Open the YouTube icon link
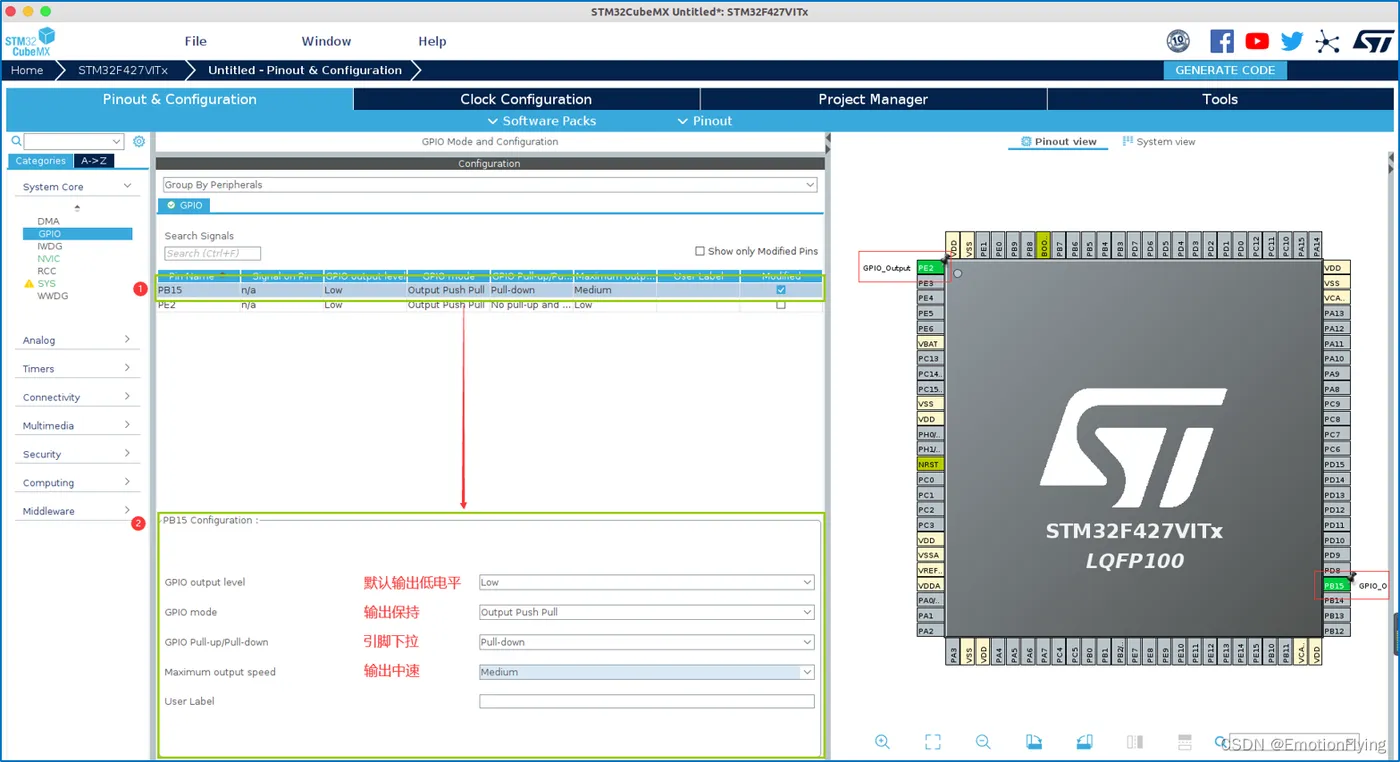The image size is (1400, 762). 1257,41
